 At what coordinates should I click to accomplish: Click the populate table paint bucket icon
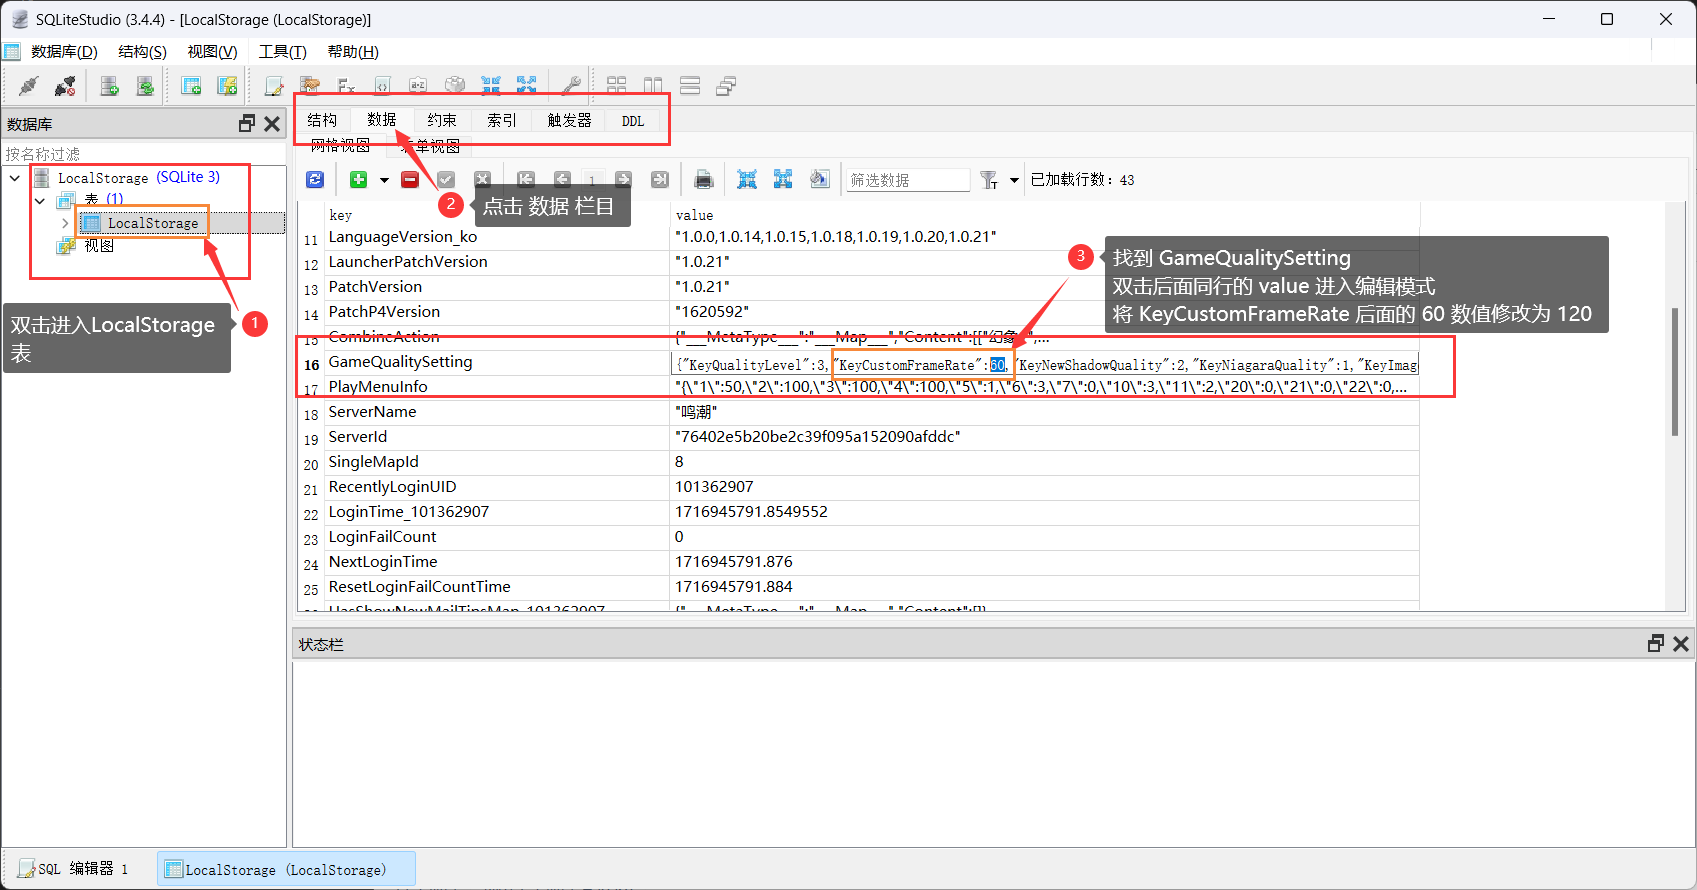tap(819, 179)
